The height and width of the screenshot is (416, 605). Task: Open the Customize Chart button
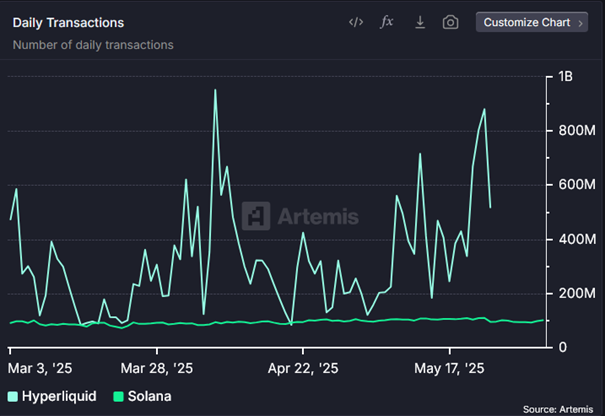point(532,22)
